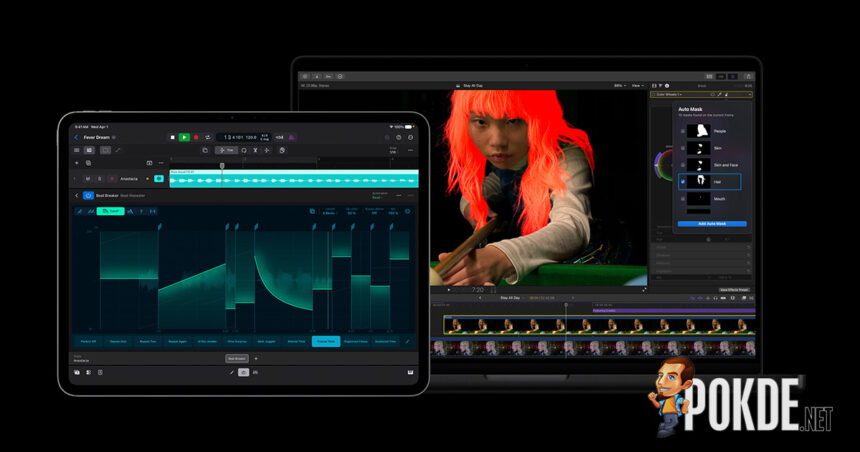This screenshot has width=860, height=452.
Task: Click the People mask thumbnail
Action: (698, 131)
